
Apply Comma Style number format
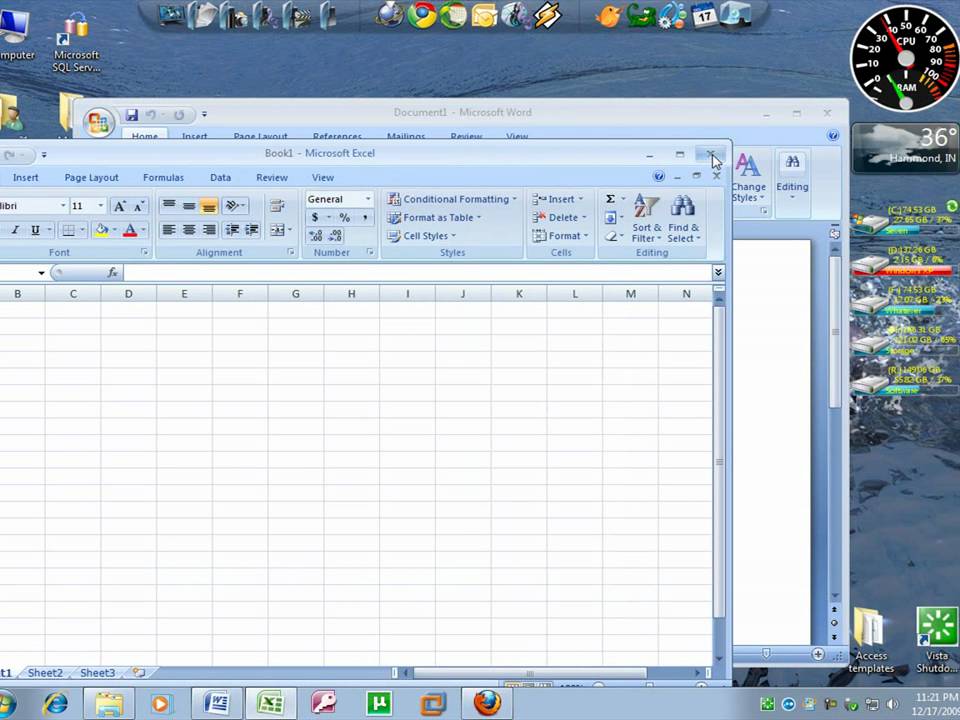click(x=365, y=217)
